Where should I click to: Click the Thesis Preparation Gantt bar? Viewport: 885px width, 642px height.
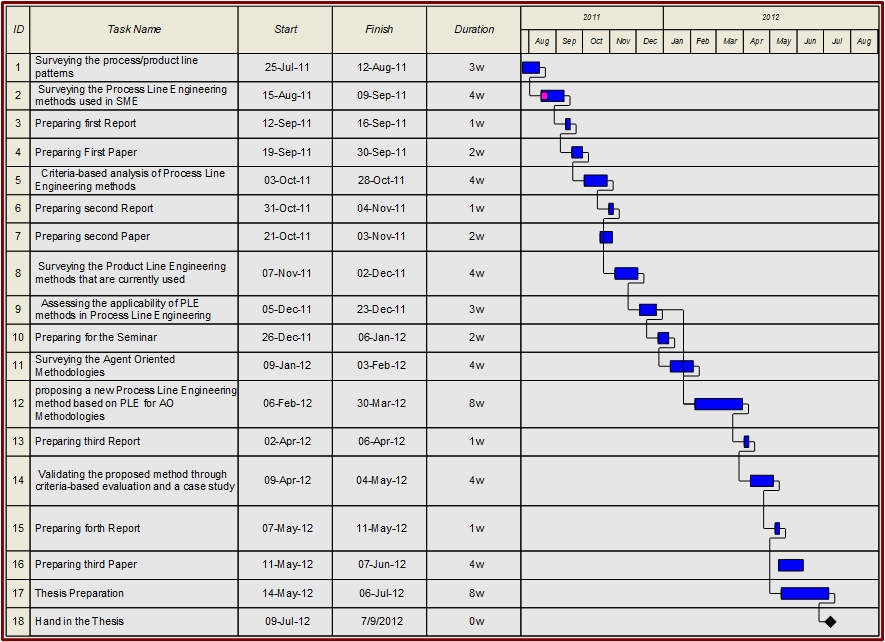(x=804, y=593)
